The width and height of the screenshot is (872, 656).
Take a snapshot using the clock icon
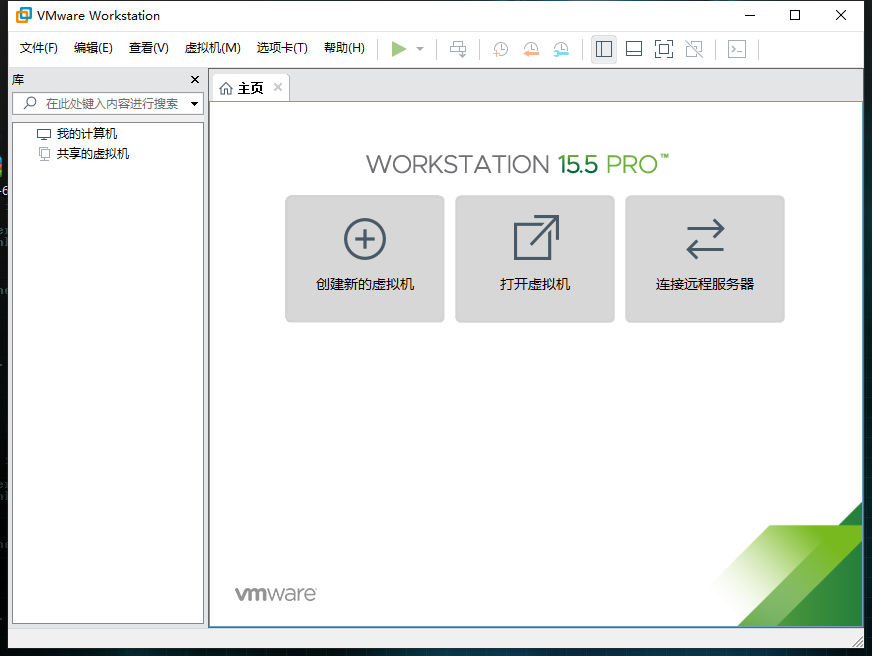(500, 48)
